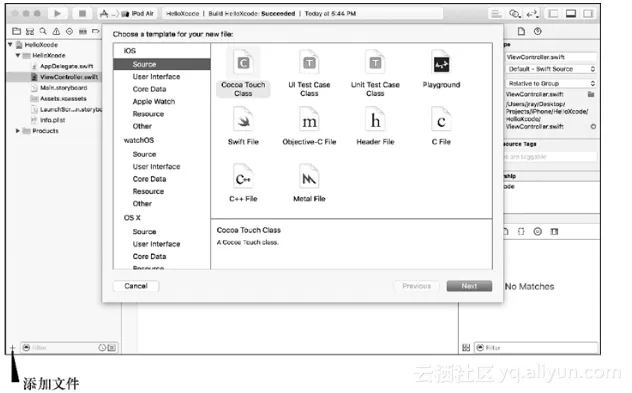The image size is (632, 393).
Task: Click the folder icon beside ViewController.swift location
Action: 591,94
